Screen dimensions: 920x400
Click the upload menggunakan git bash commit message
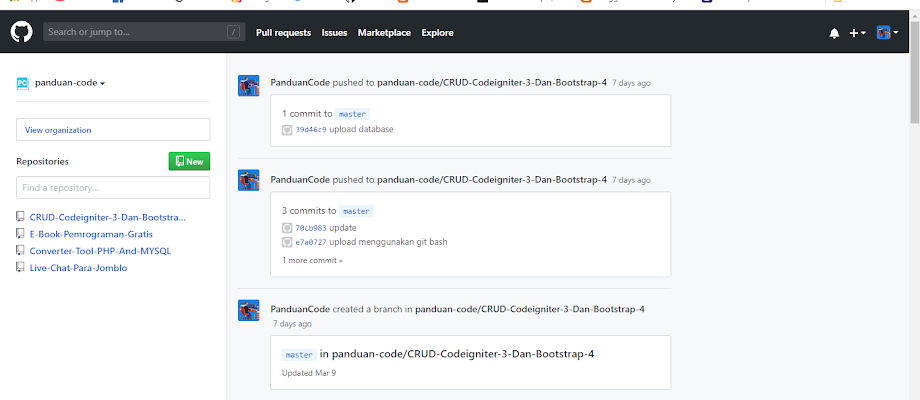pos(388,242)
